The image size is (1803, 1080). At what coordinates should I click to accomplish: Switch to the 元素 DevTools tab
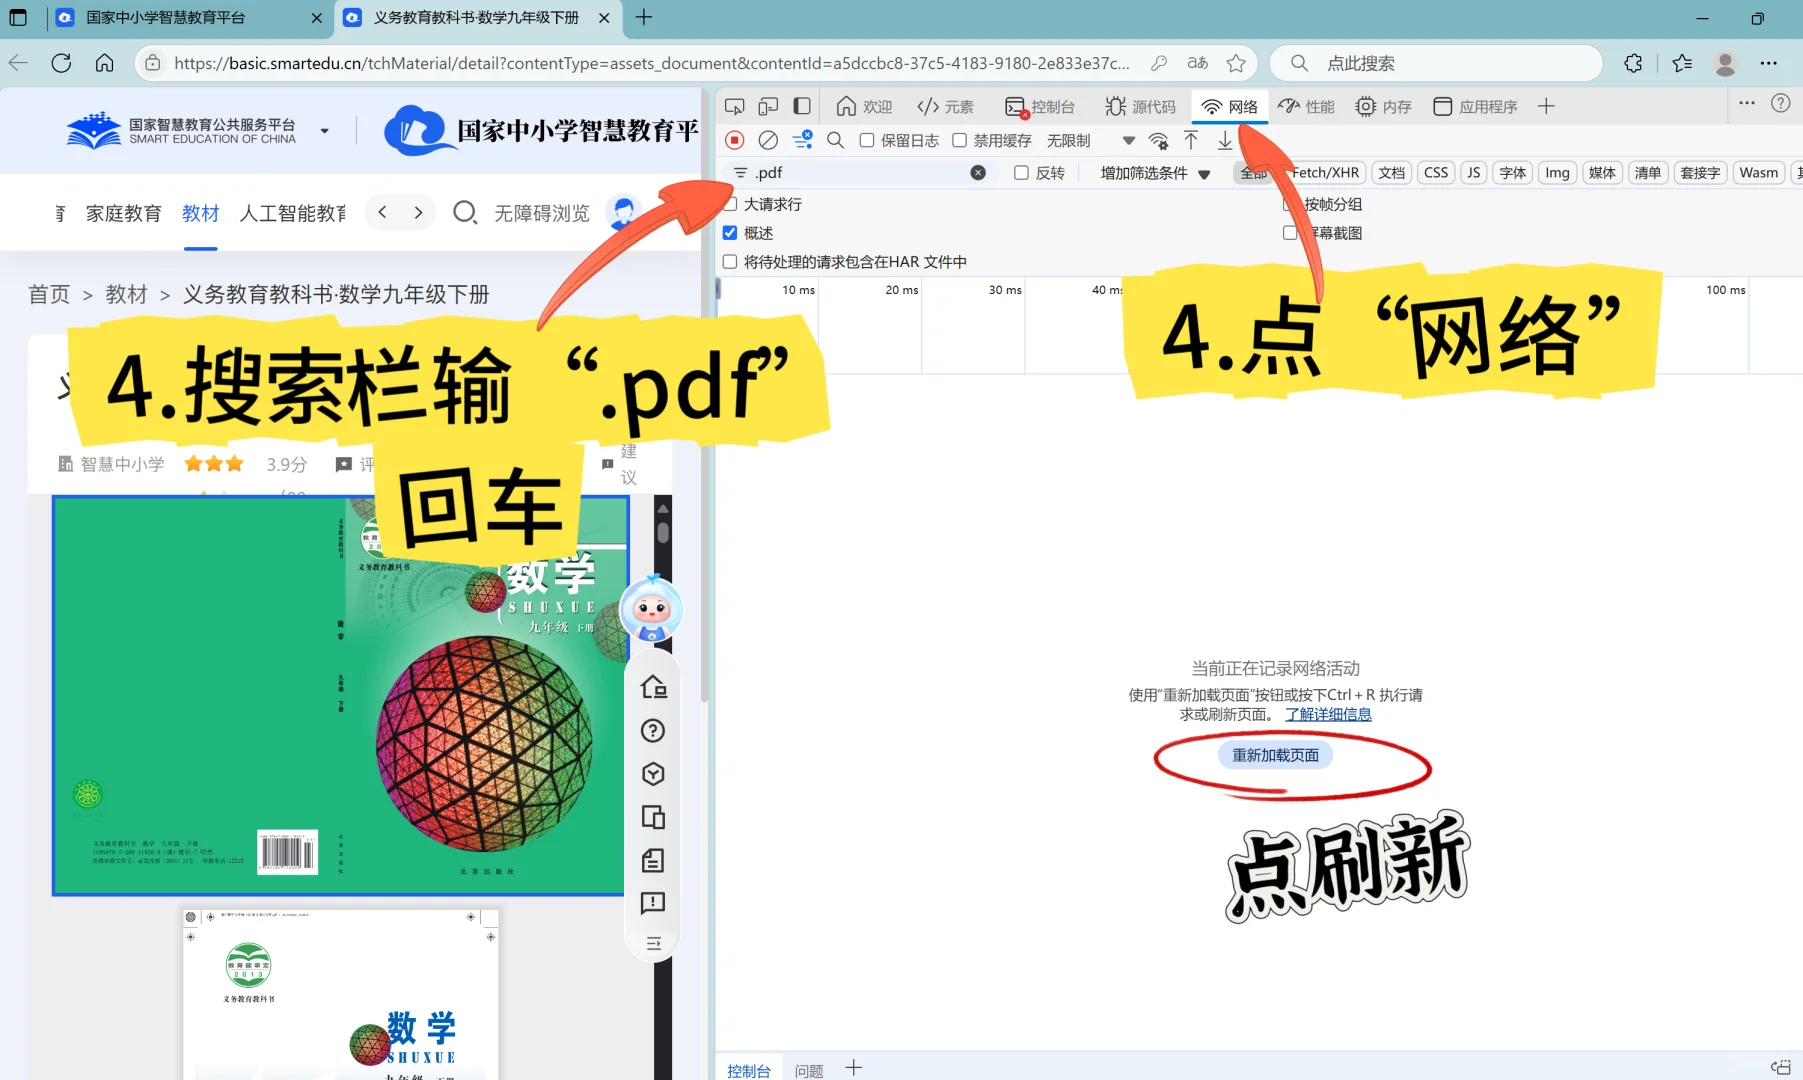tap(945, 106)
